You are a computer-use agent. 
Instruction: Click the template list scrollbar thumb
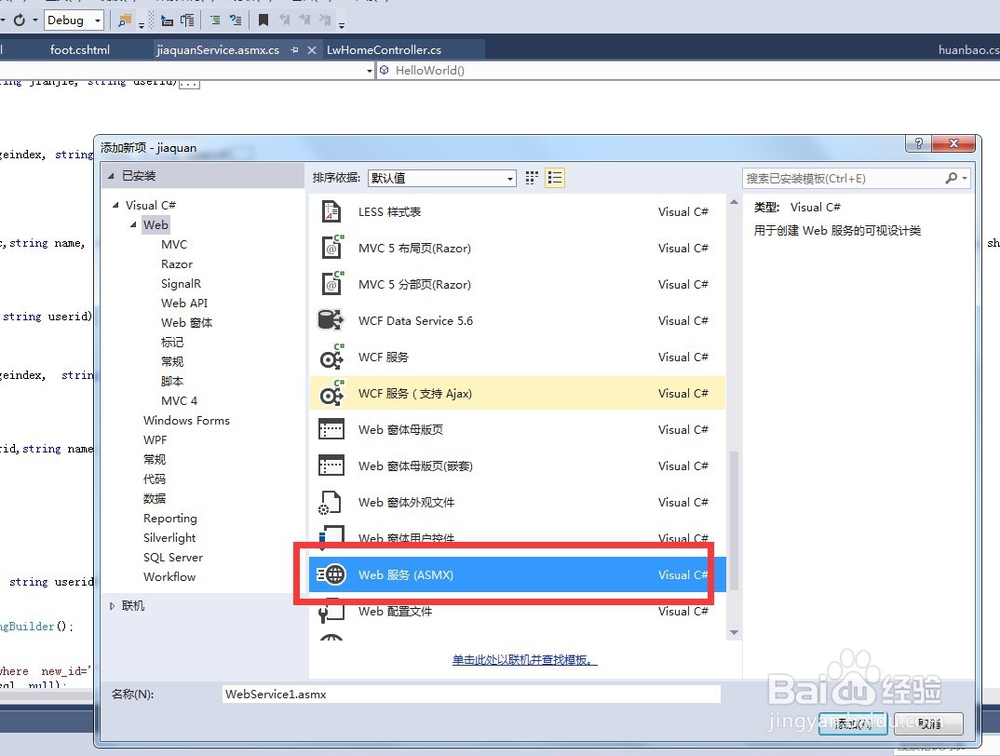click(734, 521)
